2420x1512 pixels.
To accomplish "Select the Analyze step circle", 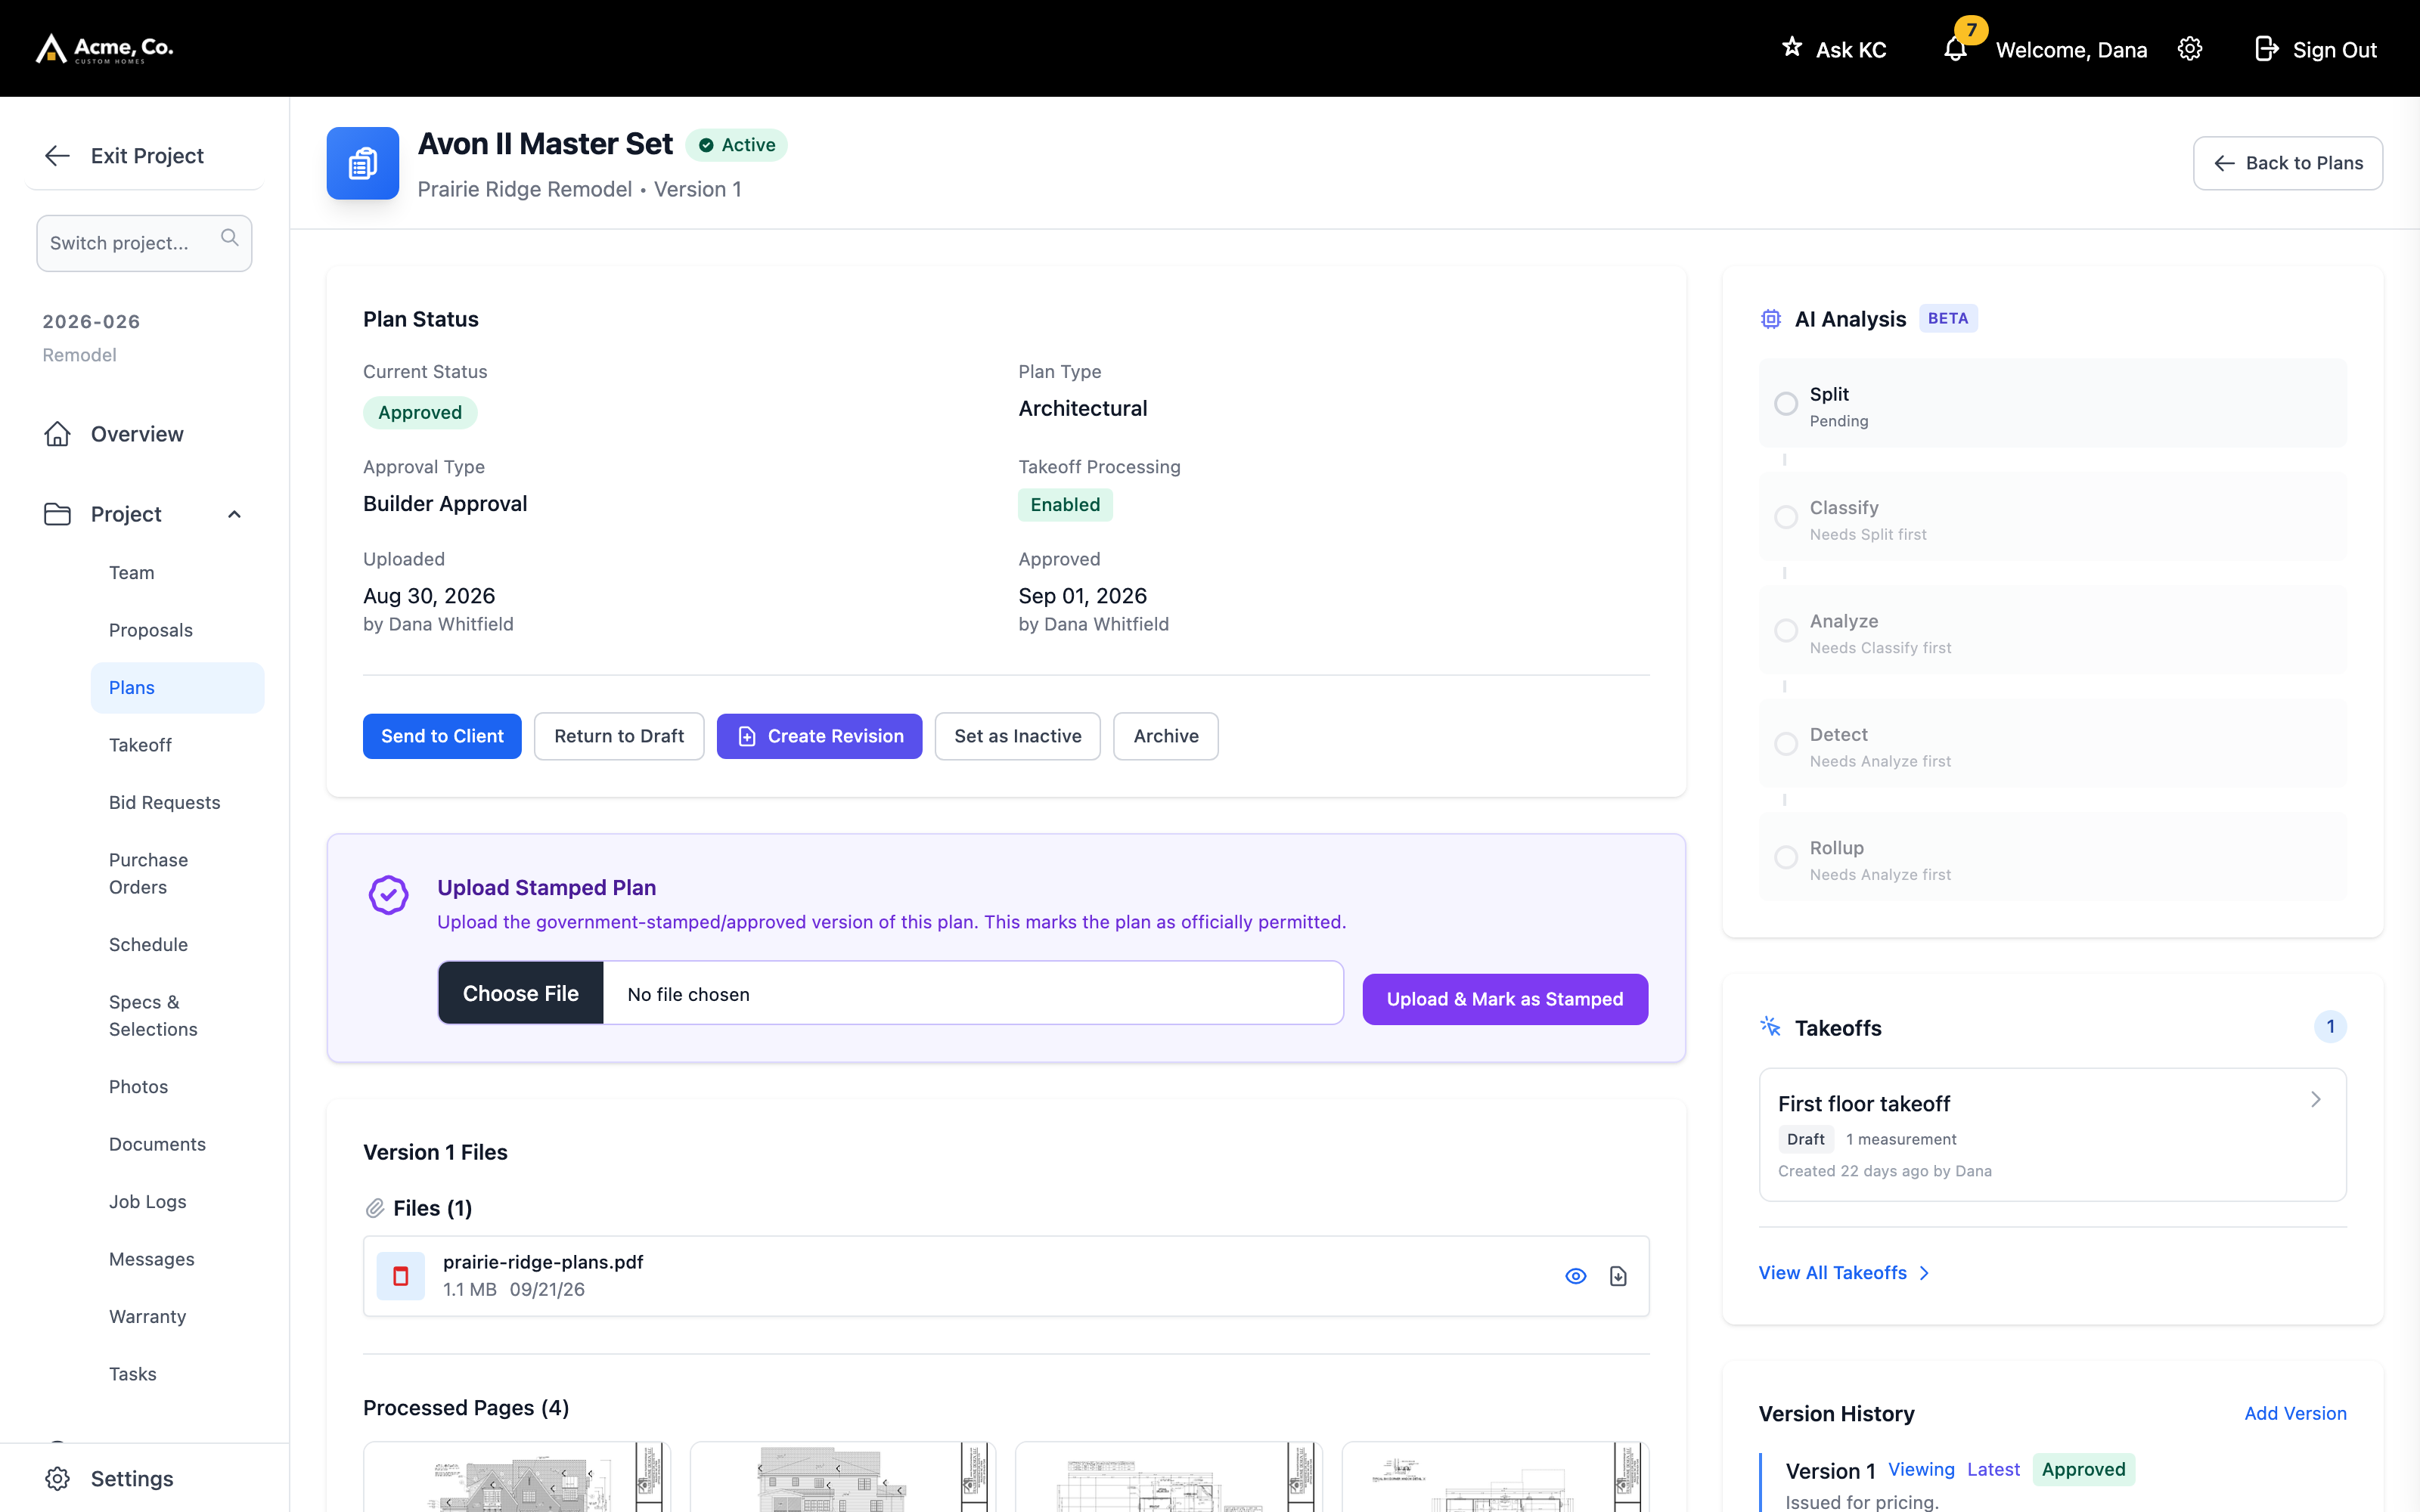I will click(x=1786, y=631).
